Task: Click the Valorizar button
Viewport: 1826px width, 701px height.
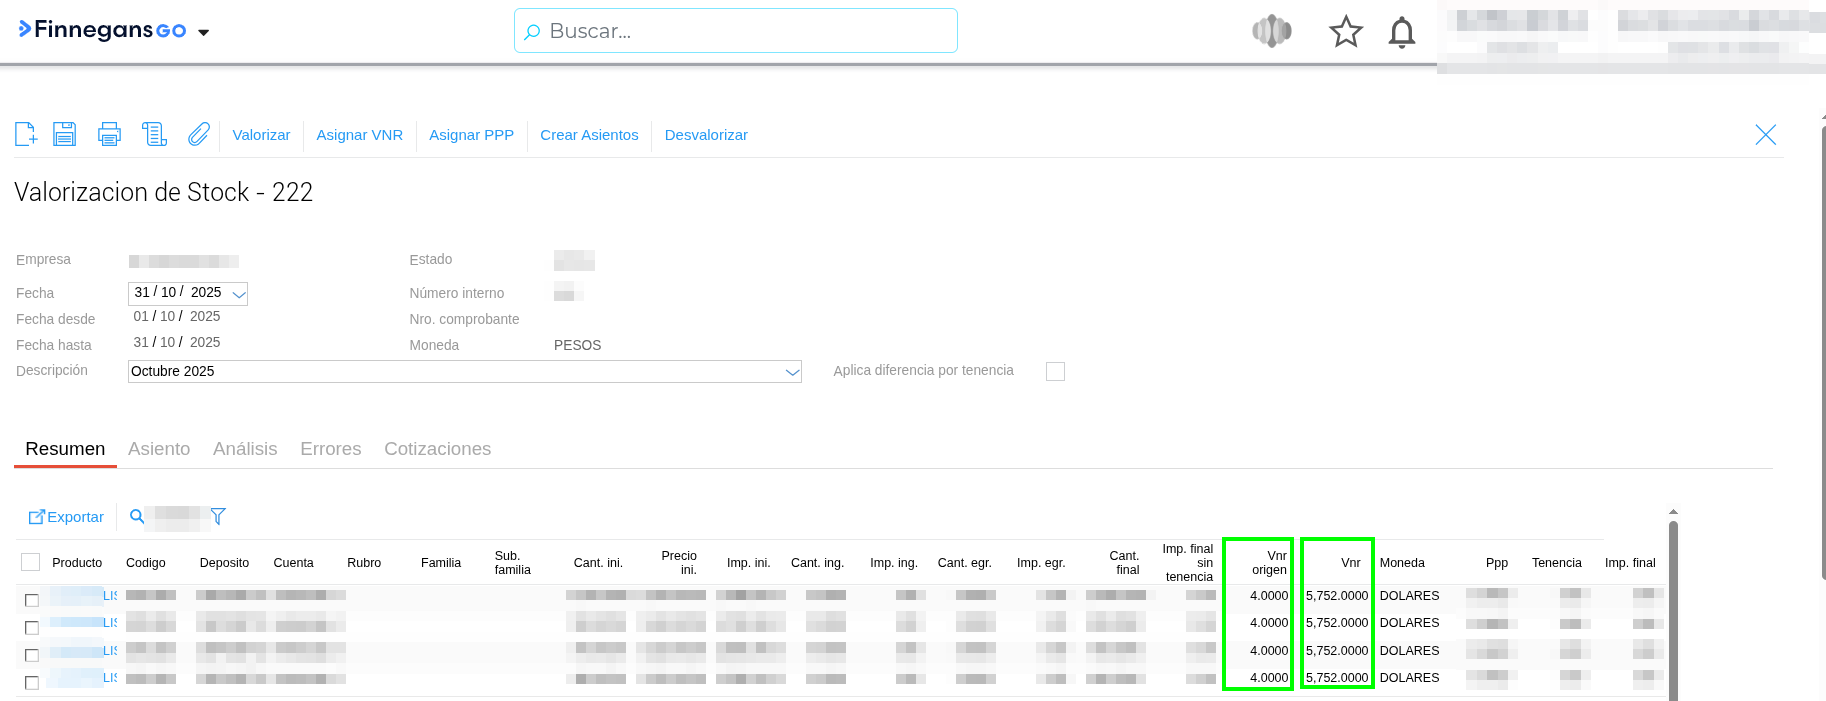Action: [261, 135]
